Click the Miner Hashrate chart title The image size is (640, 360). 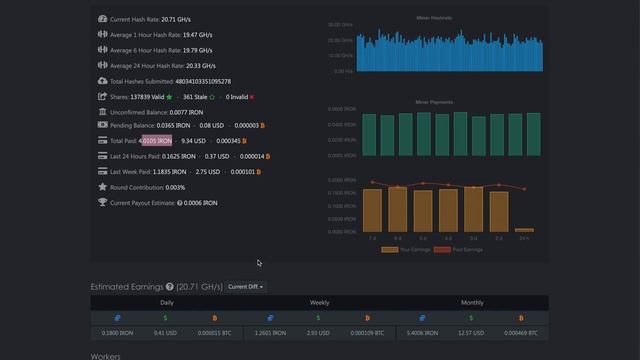pos(434,18)
